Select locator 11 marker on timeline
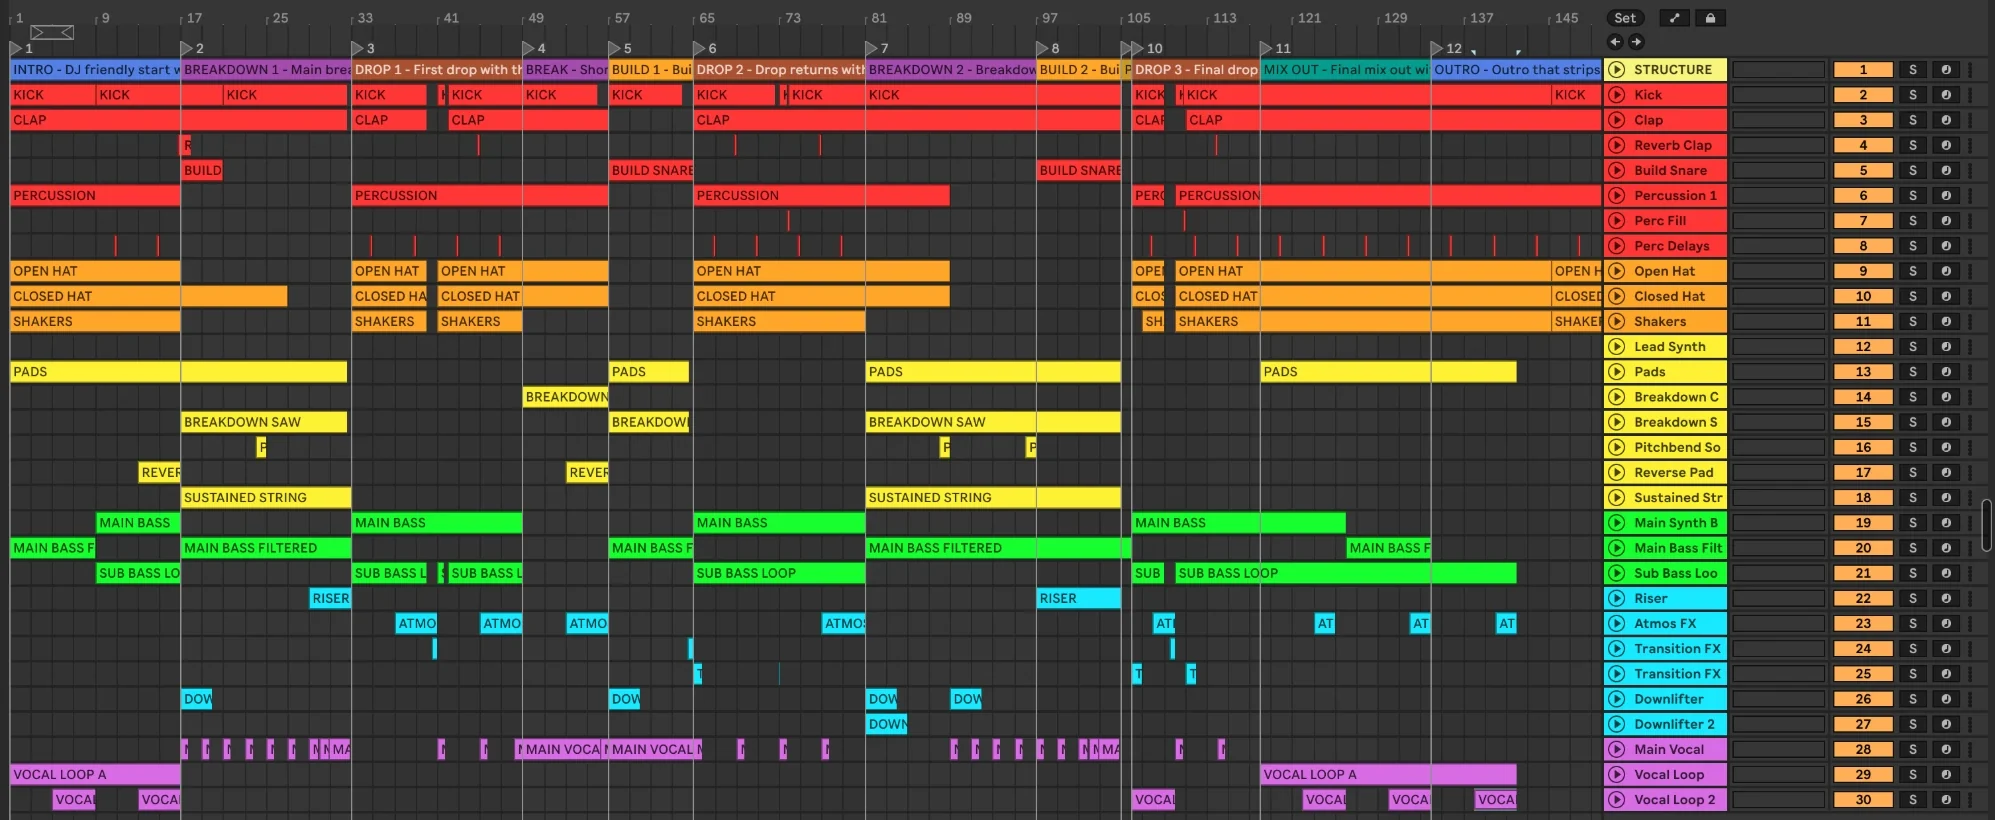 click(1267, 48)
